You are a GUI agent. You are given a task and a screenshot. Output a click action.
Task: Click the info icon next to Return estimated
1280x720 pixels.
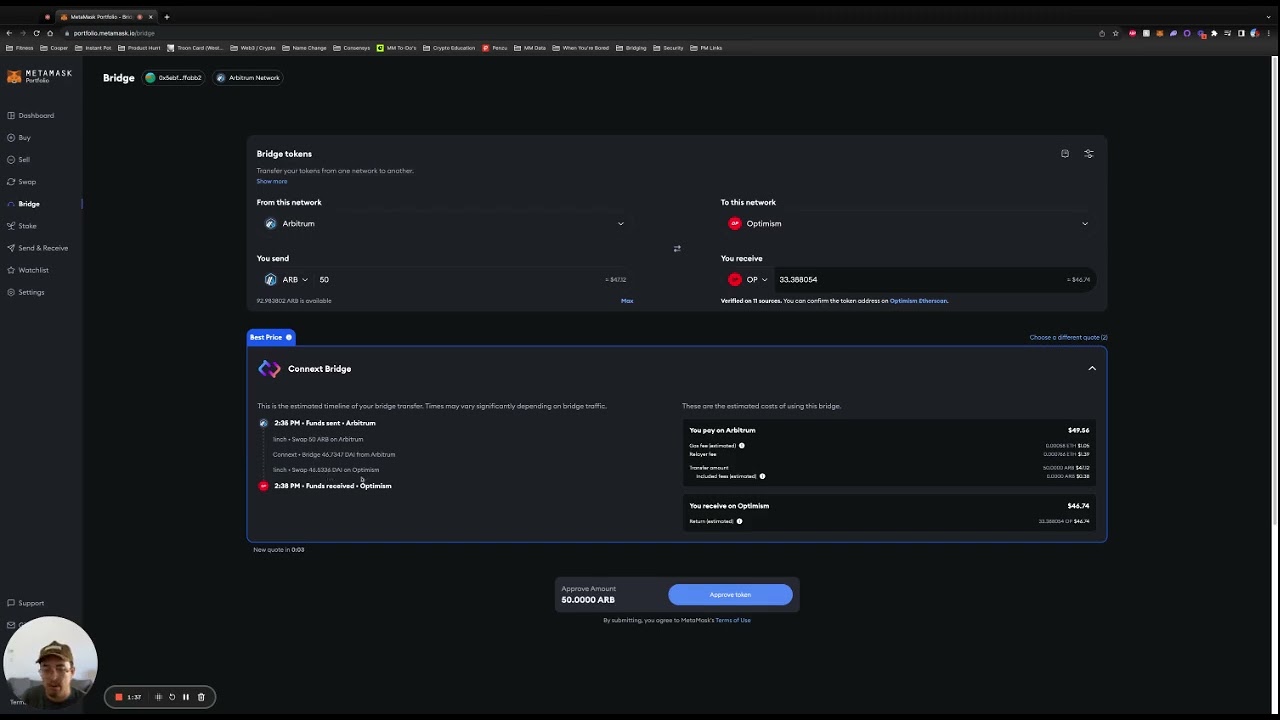739,521
